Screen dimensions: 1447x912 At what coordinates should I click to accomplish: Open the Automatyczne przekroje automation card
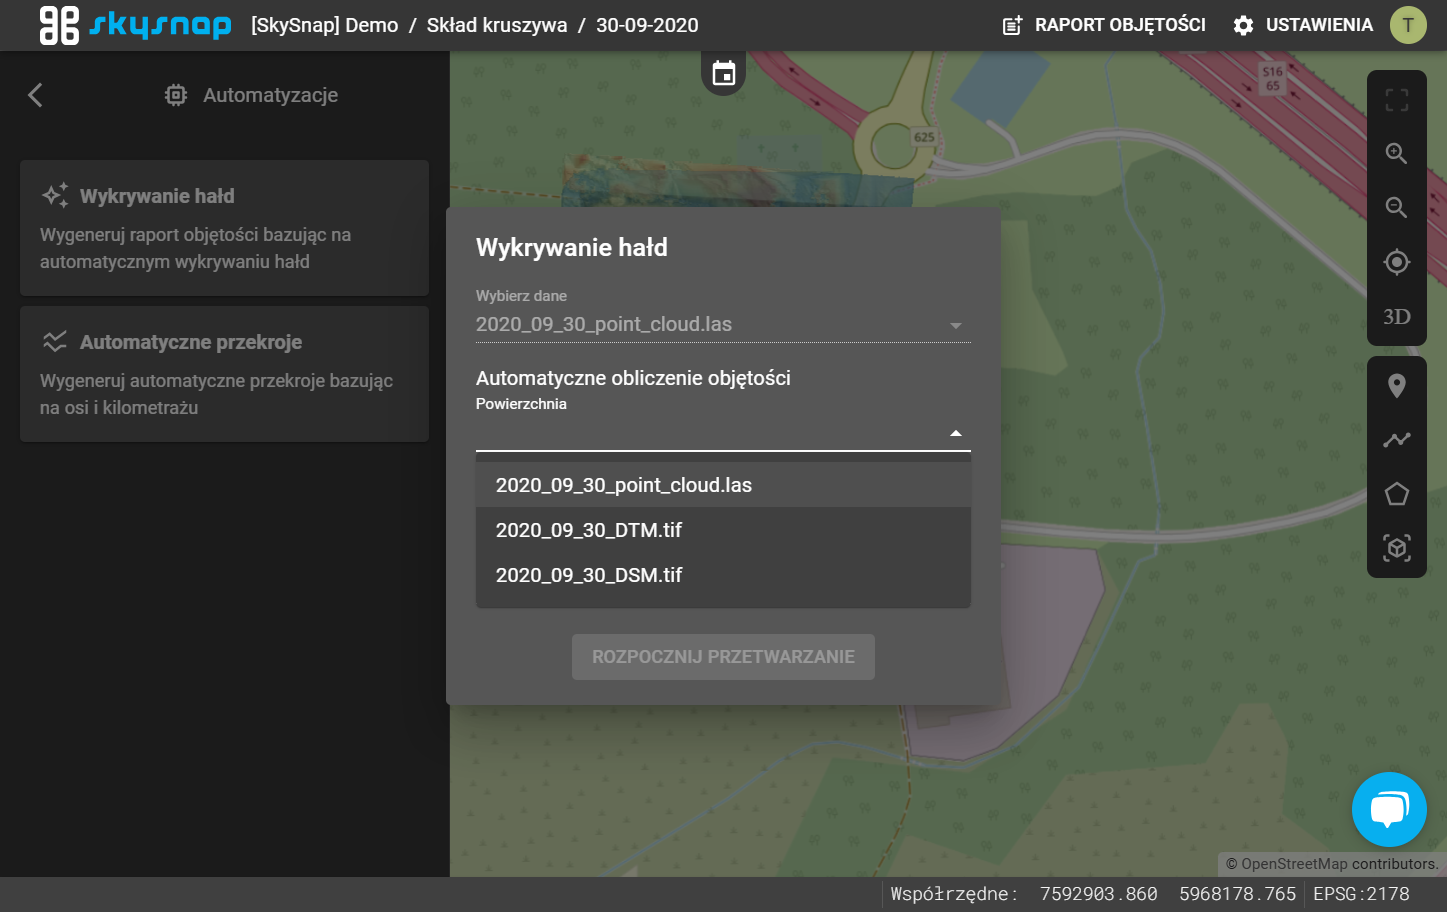(x=224, y=374)
